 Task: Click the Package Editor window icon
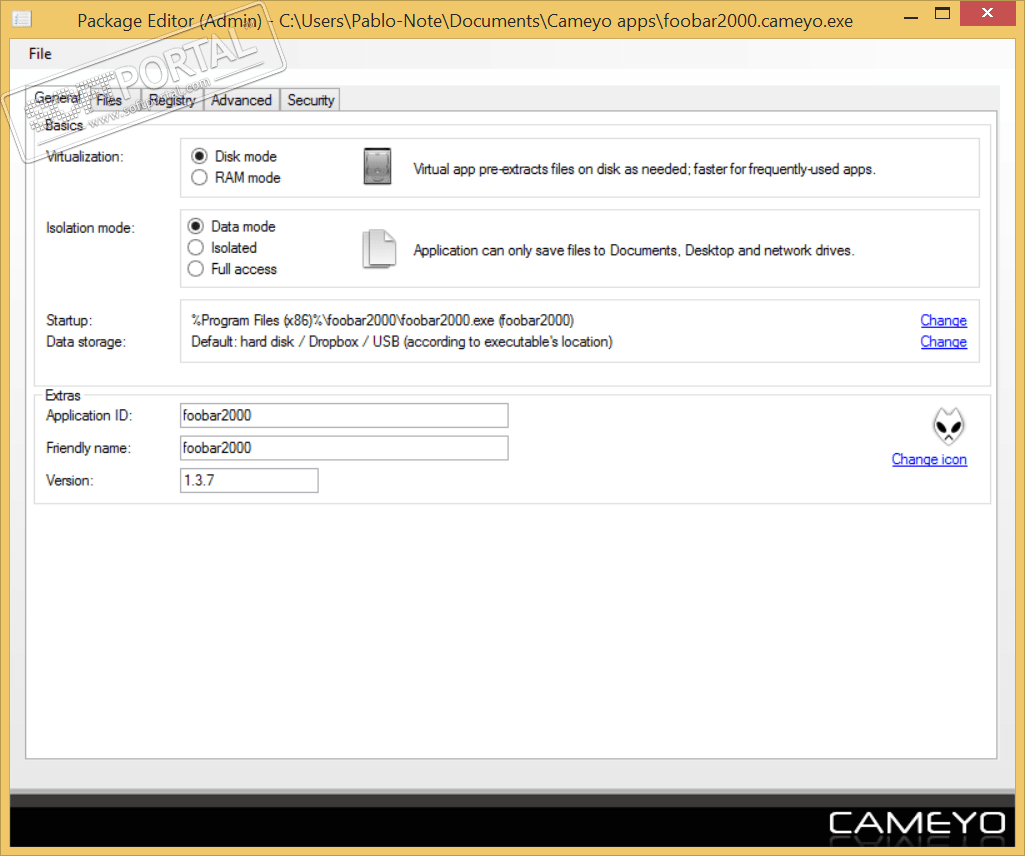point(22,19)
